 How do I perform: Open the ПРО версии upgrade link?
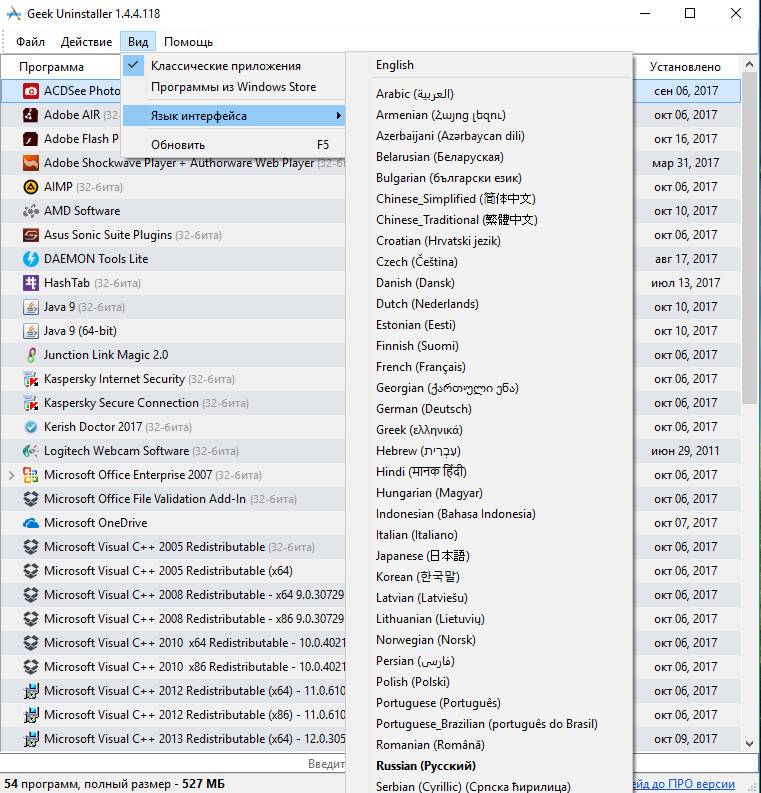coord(683,784)
